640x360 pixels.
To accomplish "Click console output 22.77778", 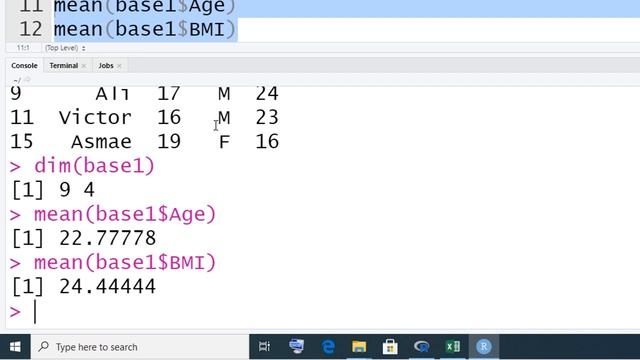I will point(107,238).
